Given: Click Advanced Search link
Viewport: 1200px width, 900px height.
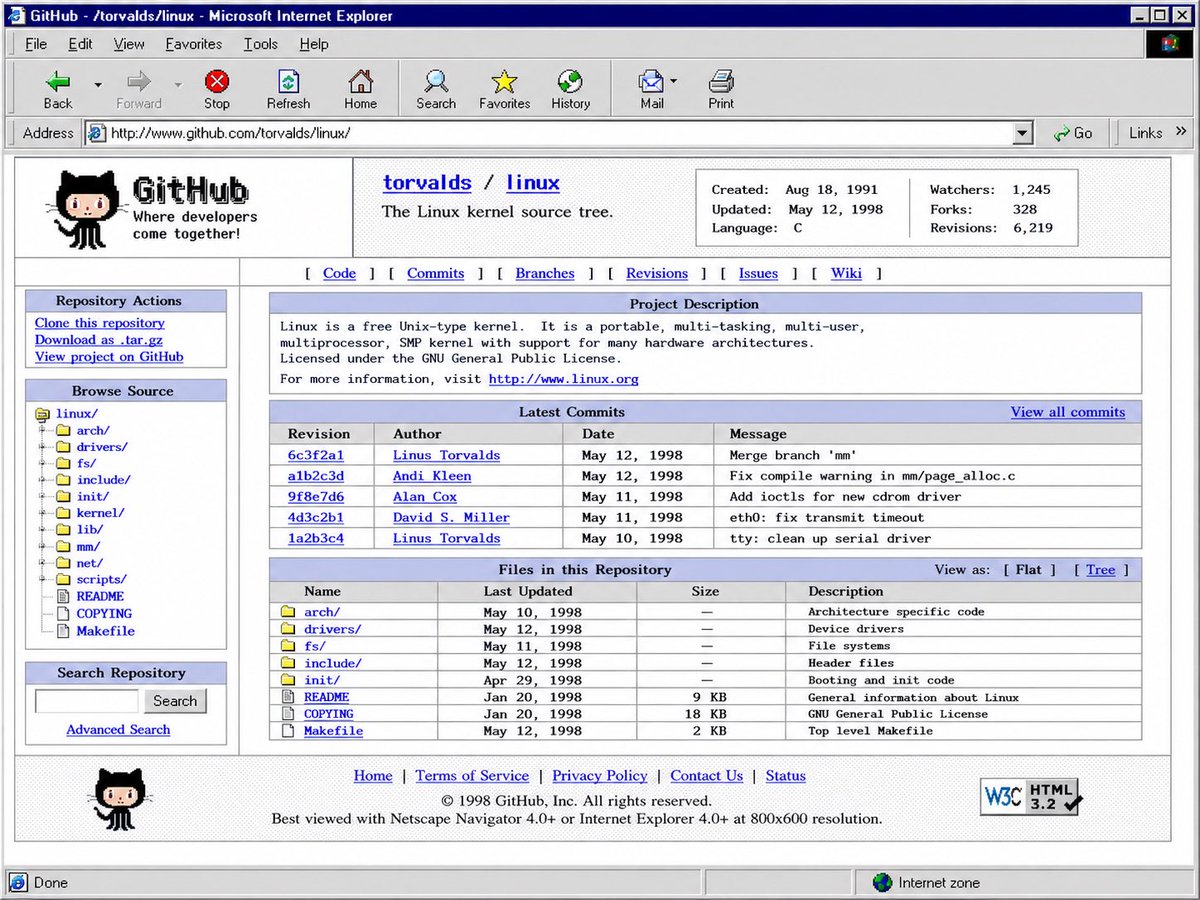Looking at the screenshot, I should [x=118, y=730].
